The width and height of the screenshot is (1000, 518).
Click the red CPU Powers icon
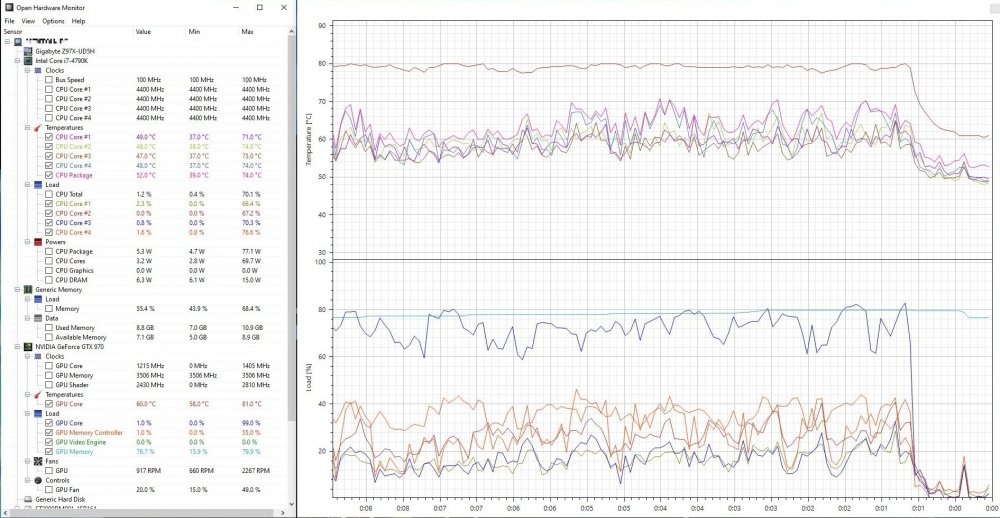pyautogui.click(x=37, y=241)
